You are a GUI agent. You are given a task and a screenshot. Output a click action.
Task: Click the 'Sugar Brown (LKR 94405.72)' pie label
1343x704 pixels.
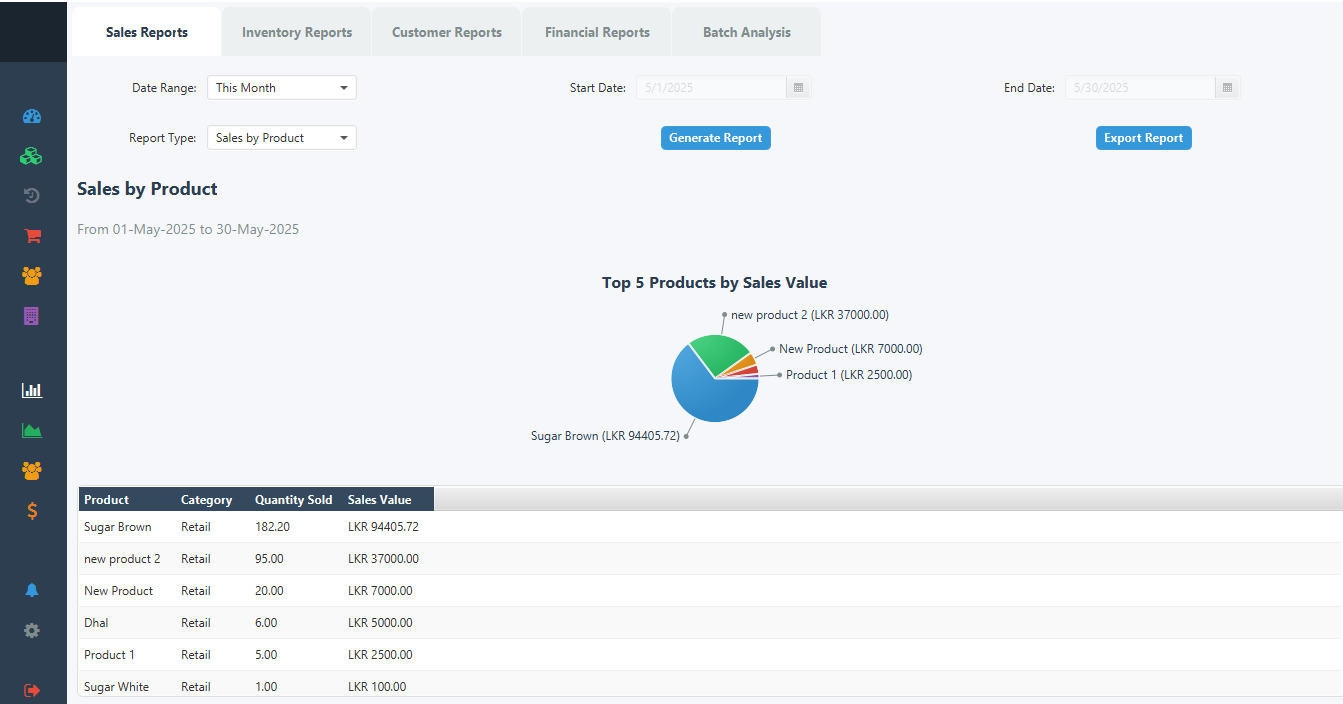605,436
